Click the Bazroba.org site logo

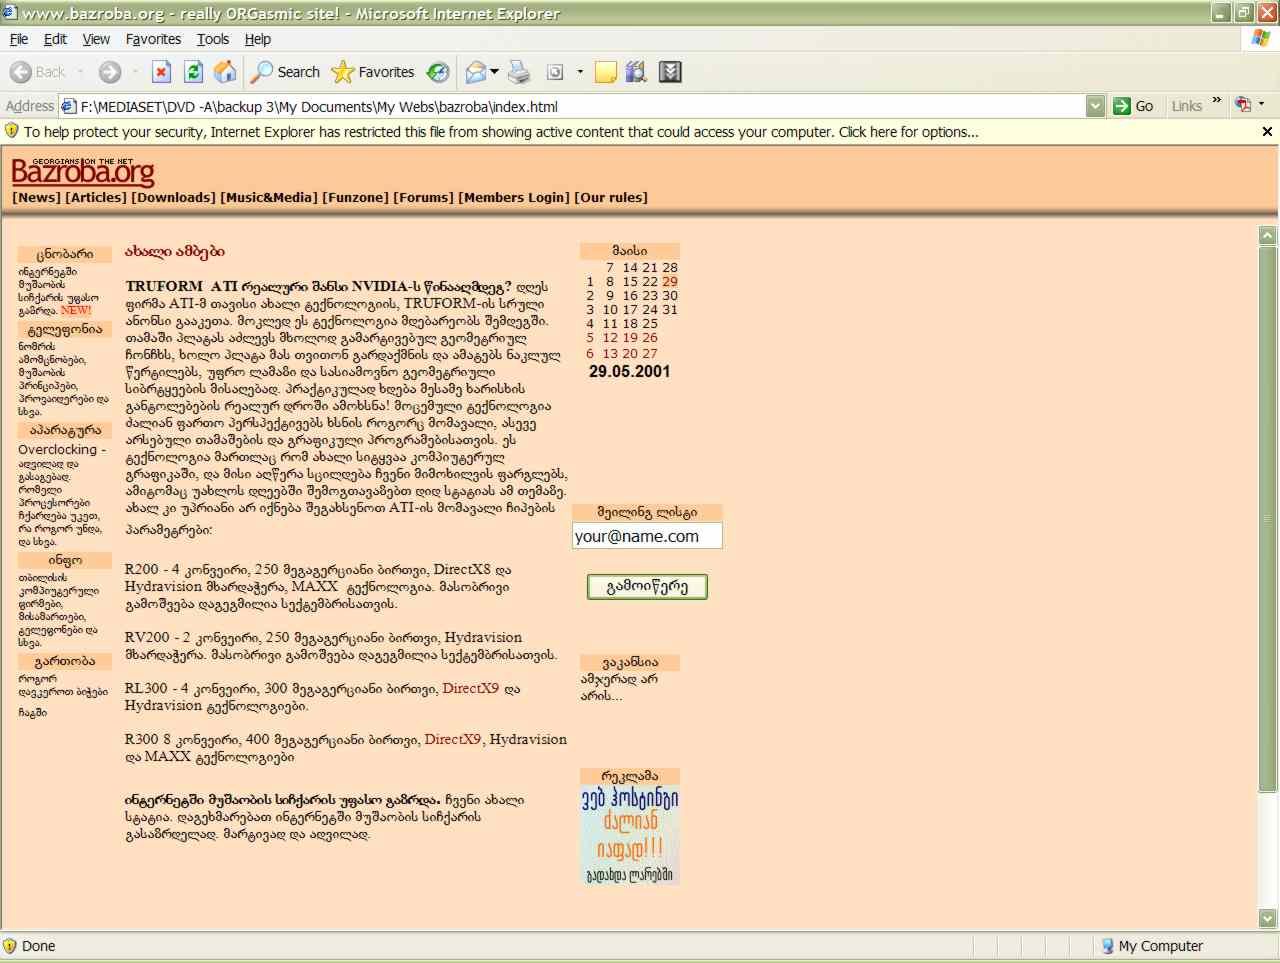pos(83,171)
